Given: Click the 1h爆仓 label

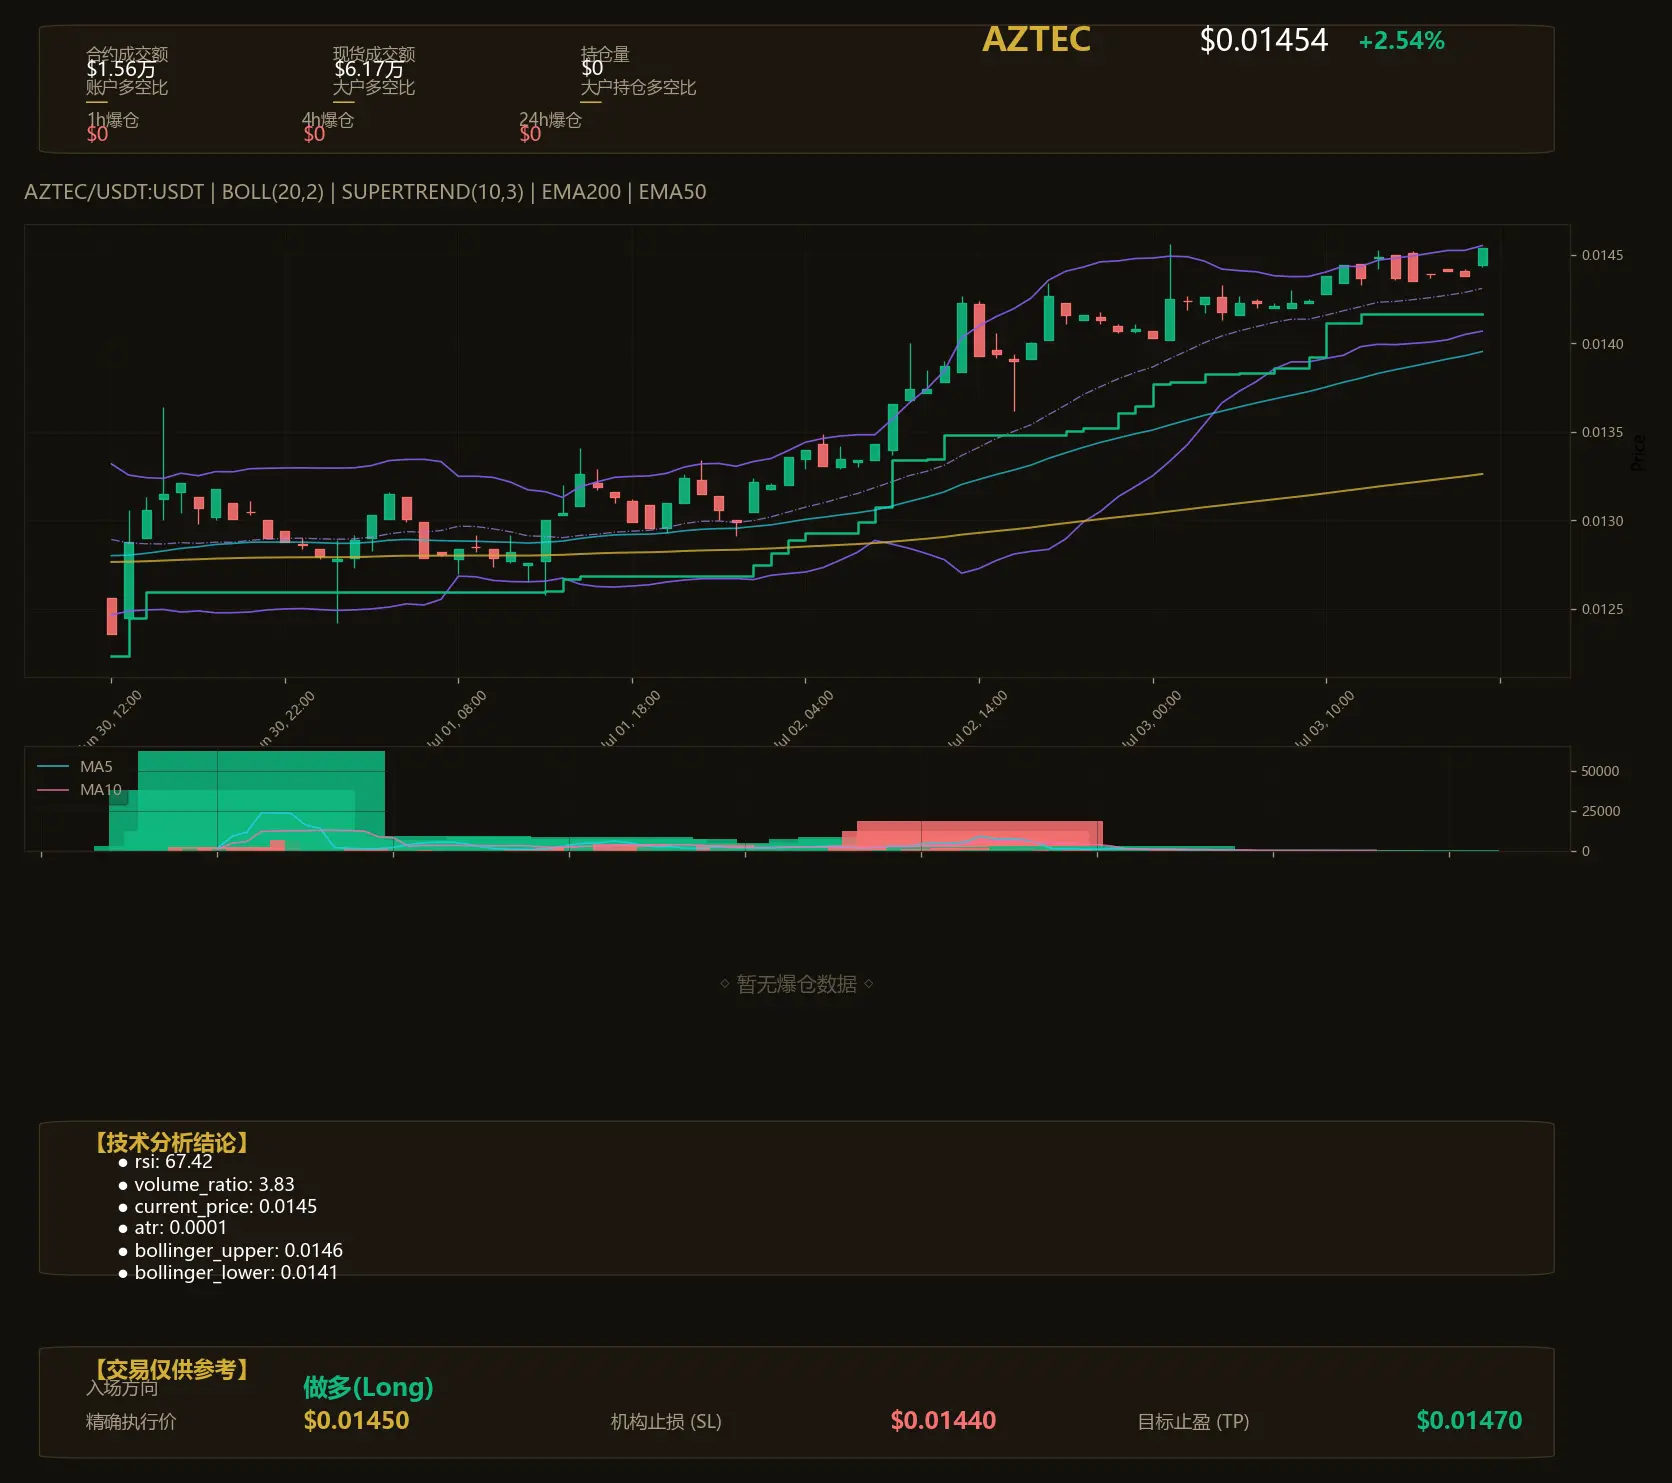Looking at the screenshot, I should [113, 120].
